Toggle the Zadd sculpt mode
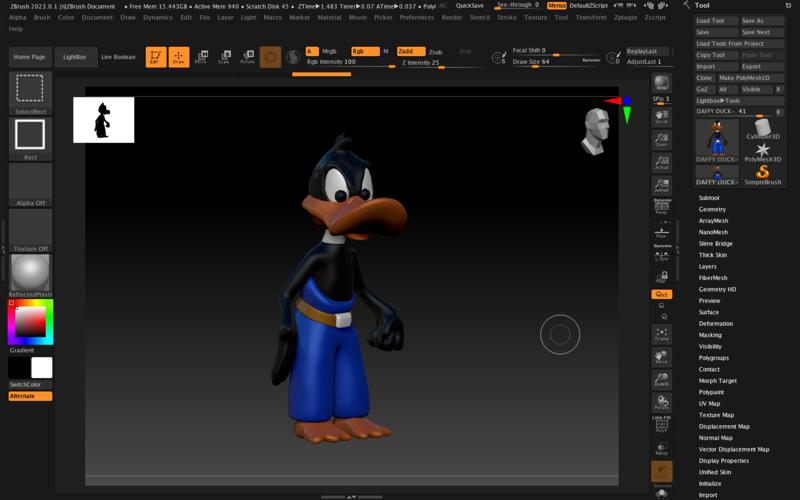800x500 pixels. coord(411,52)
